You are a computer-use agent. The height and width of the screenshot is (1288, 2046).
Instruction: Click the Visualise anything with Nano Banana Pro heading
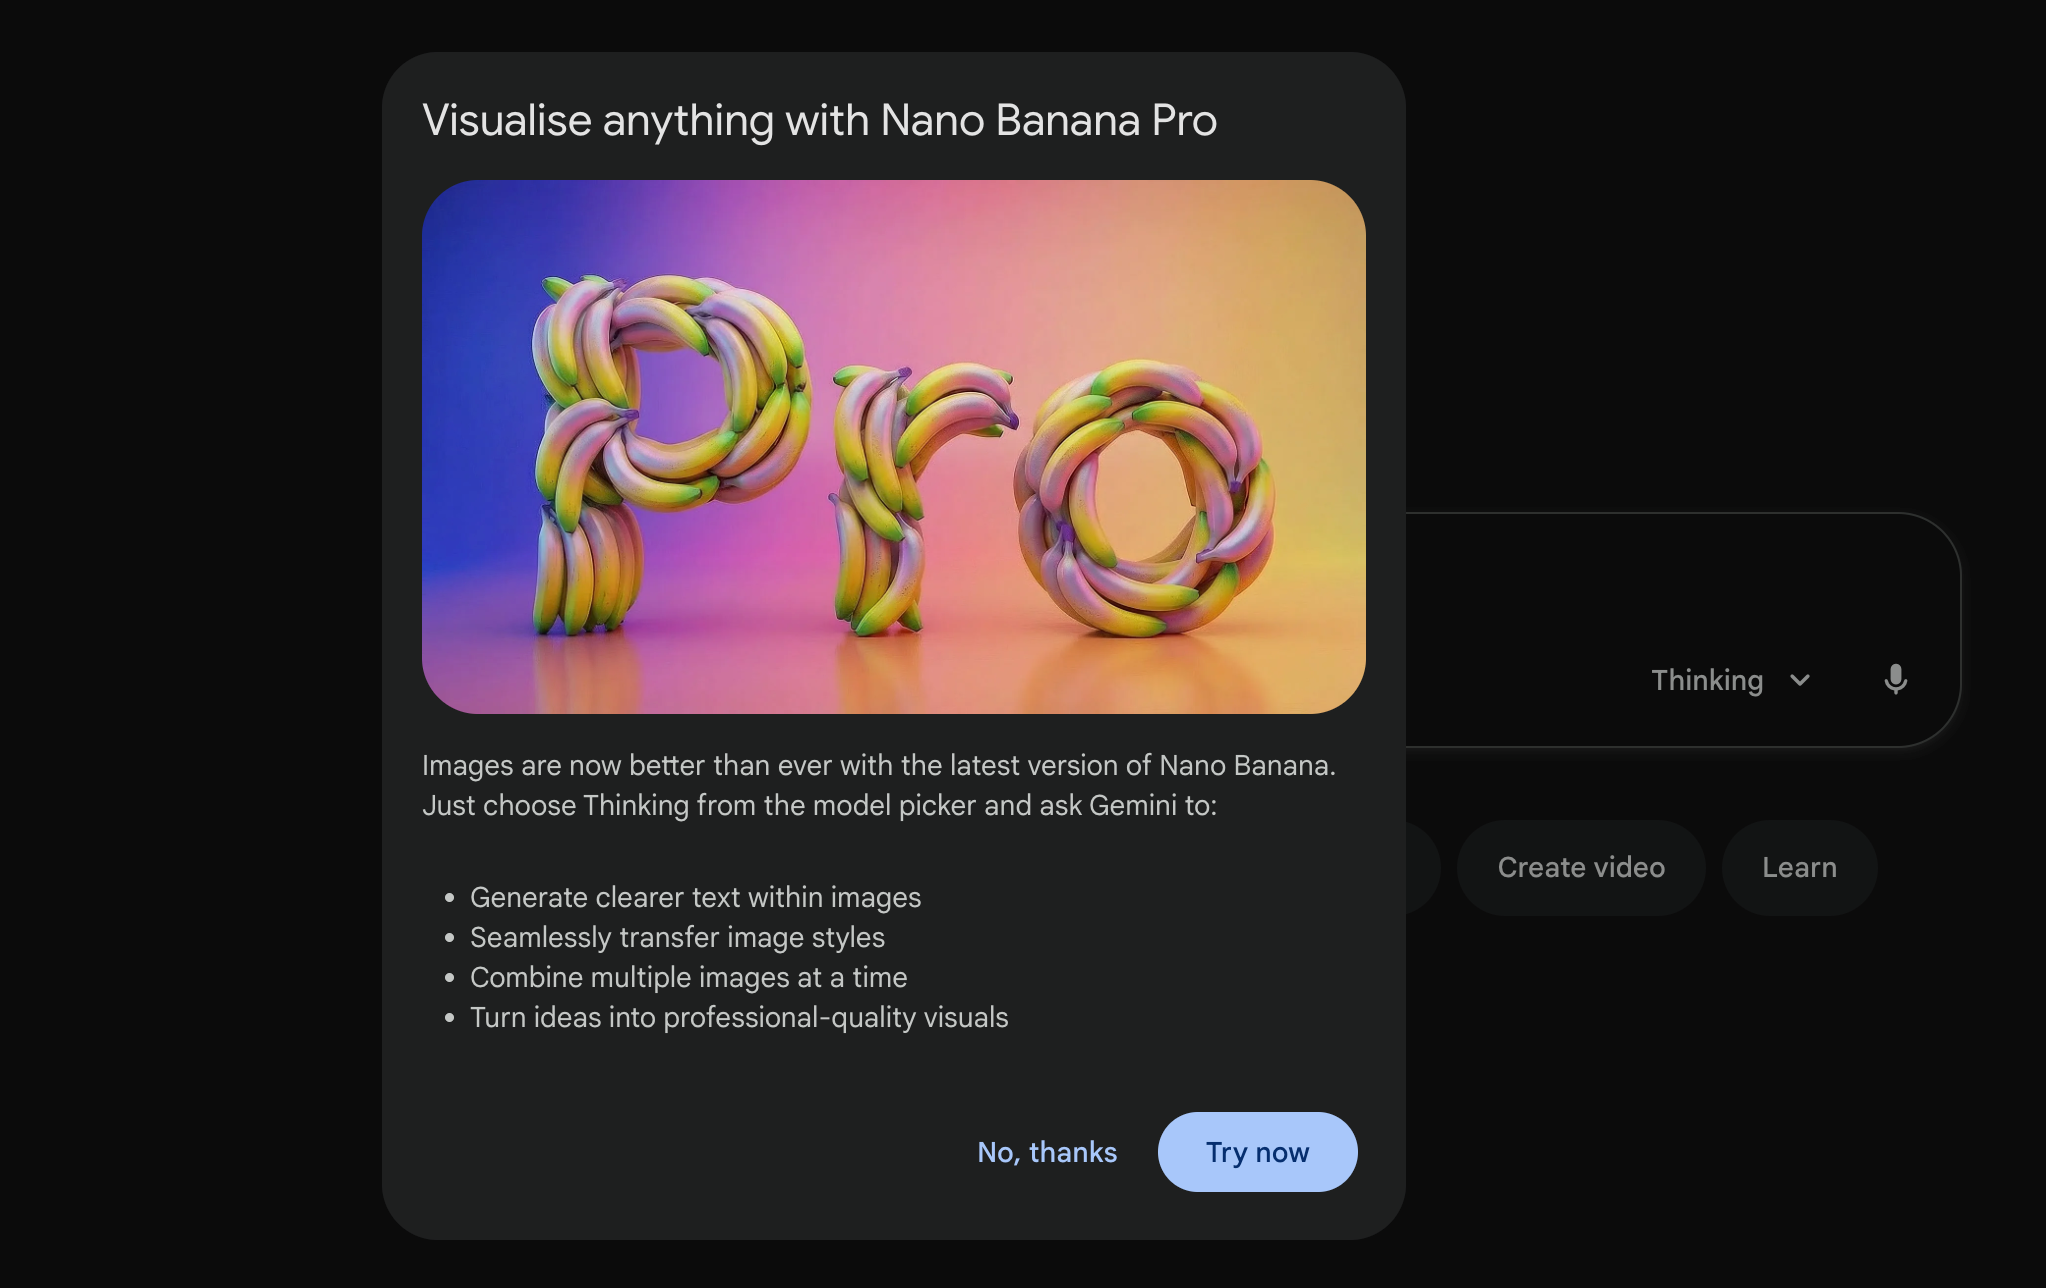point(819,120)
